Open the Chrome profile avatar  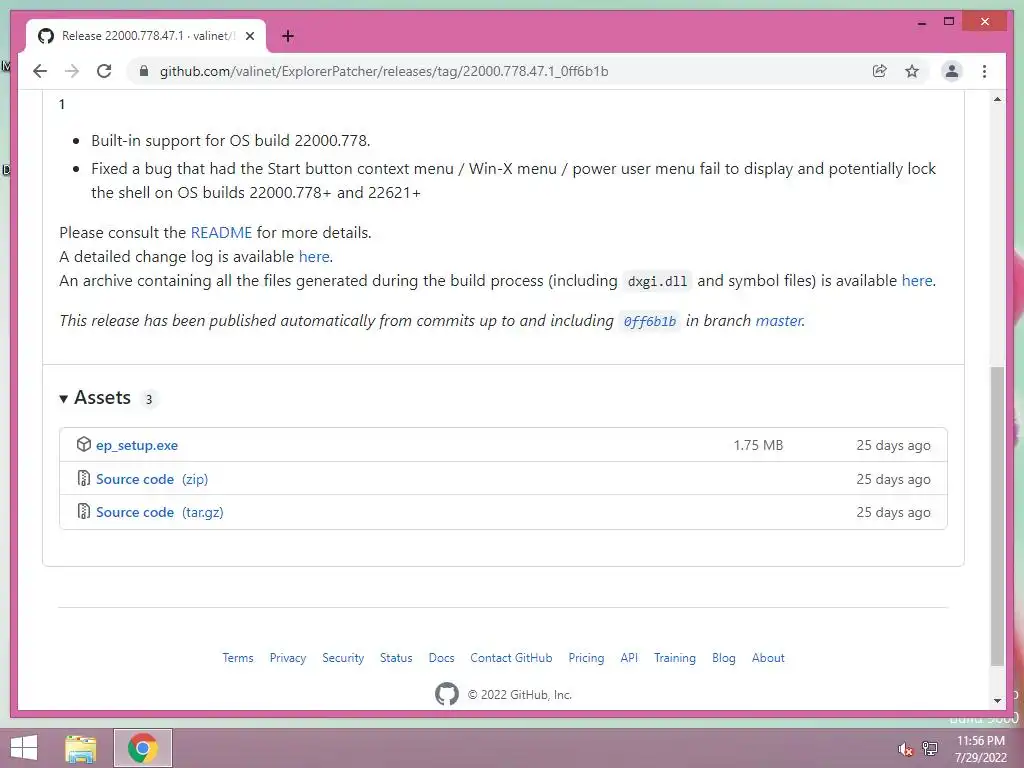[x=952, y=71]
